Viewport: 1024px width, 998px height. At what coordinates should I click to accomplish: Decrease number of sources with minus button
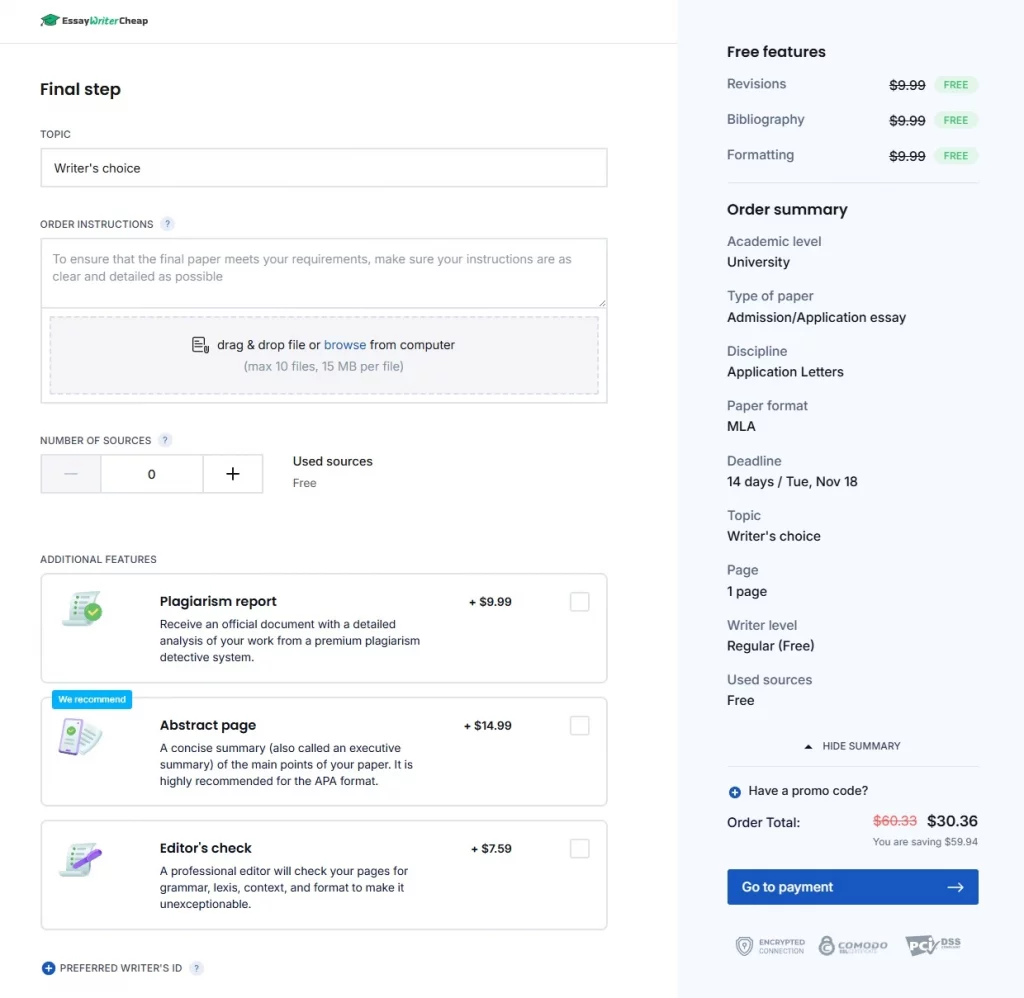[71, 474]
